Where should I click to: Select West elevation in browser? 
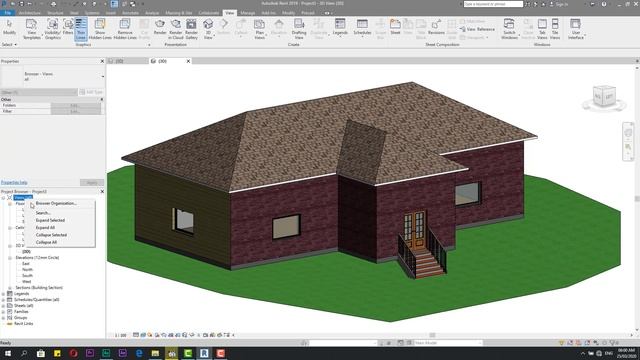27,282
